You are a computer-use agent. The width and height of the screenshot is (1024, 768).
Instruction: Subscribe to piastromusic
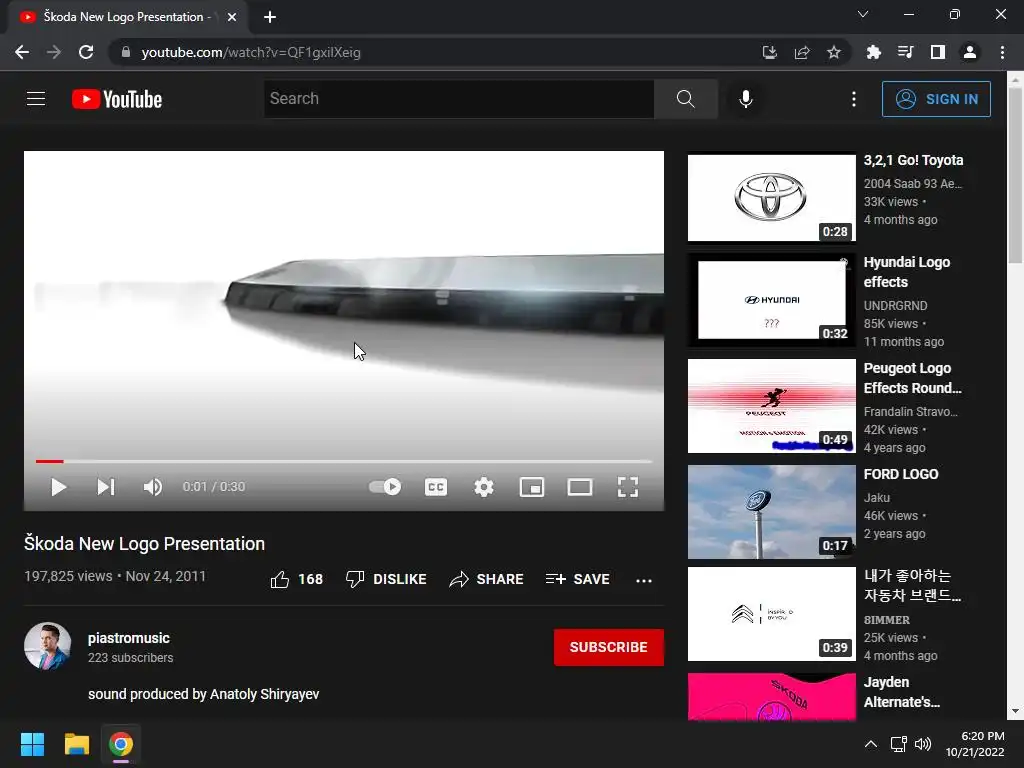coord(609,647)
